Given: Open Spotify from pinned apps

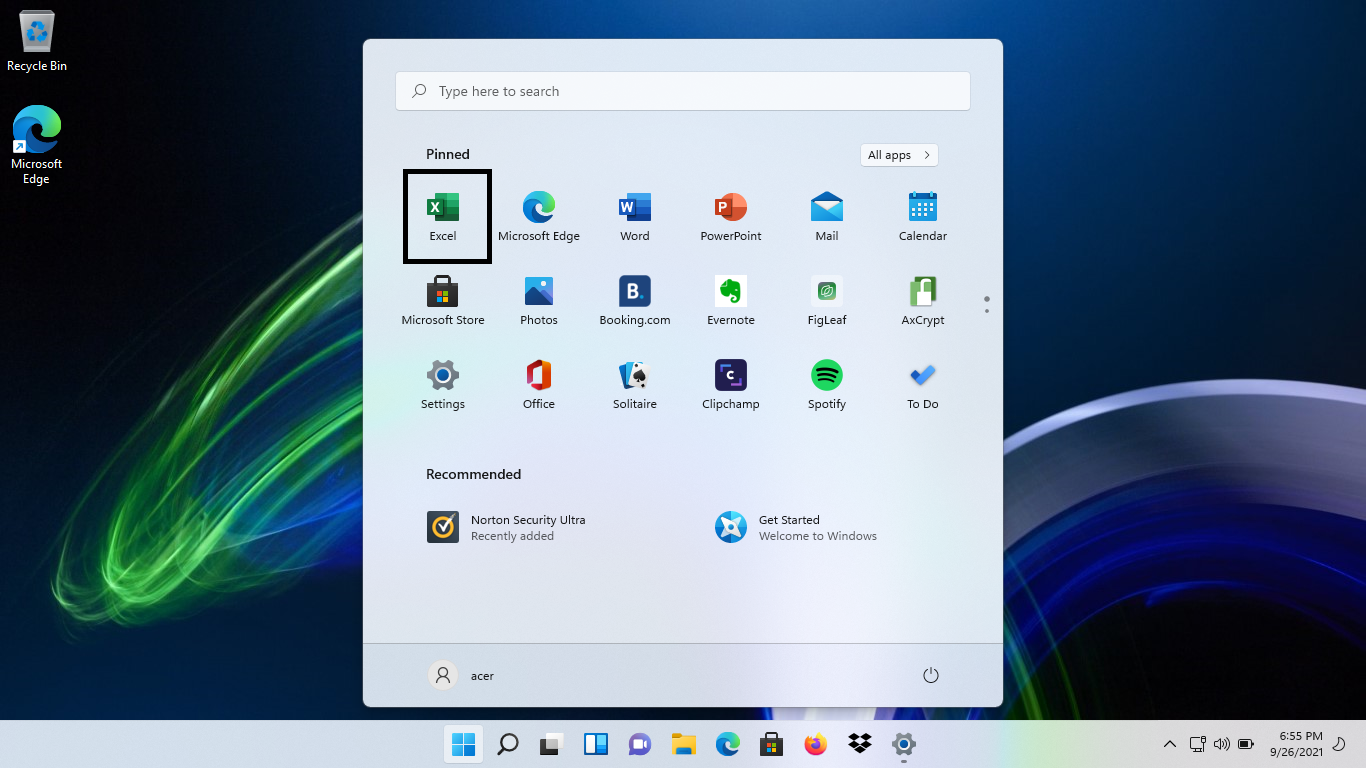Looking at the screenshot, I should (827, 385).
